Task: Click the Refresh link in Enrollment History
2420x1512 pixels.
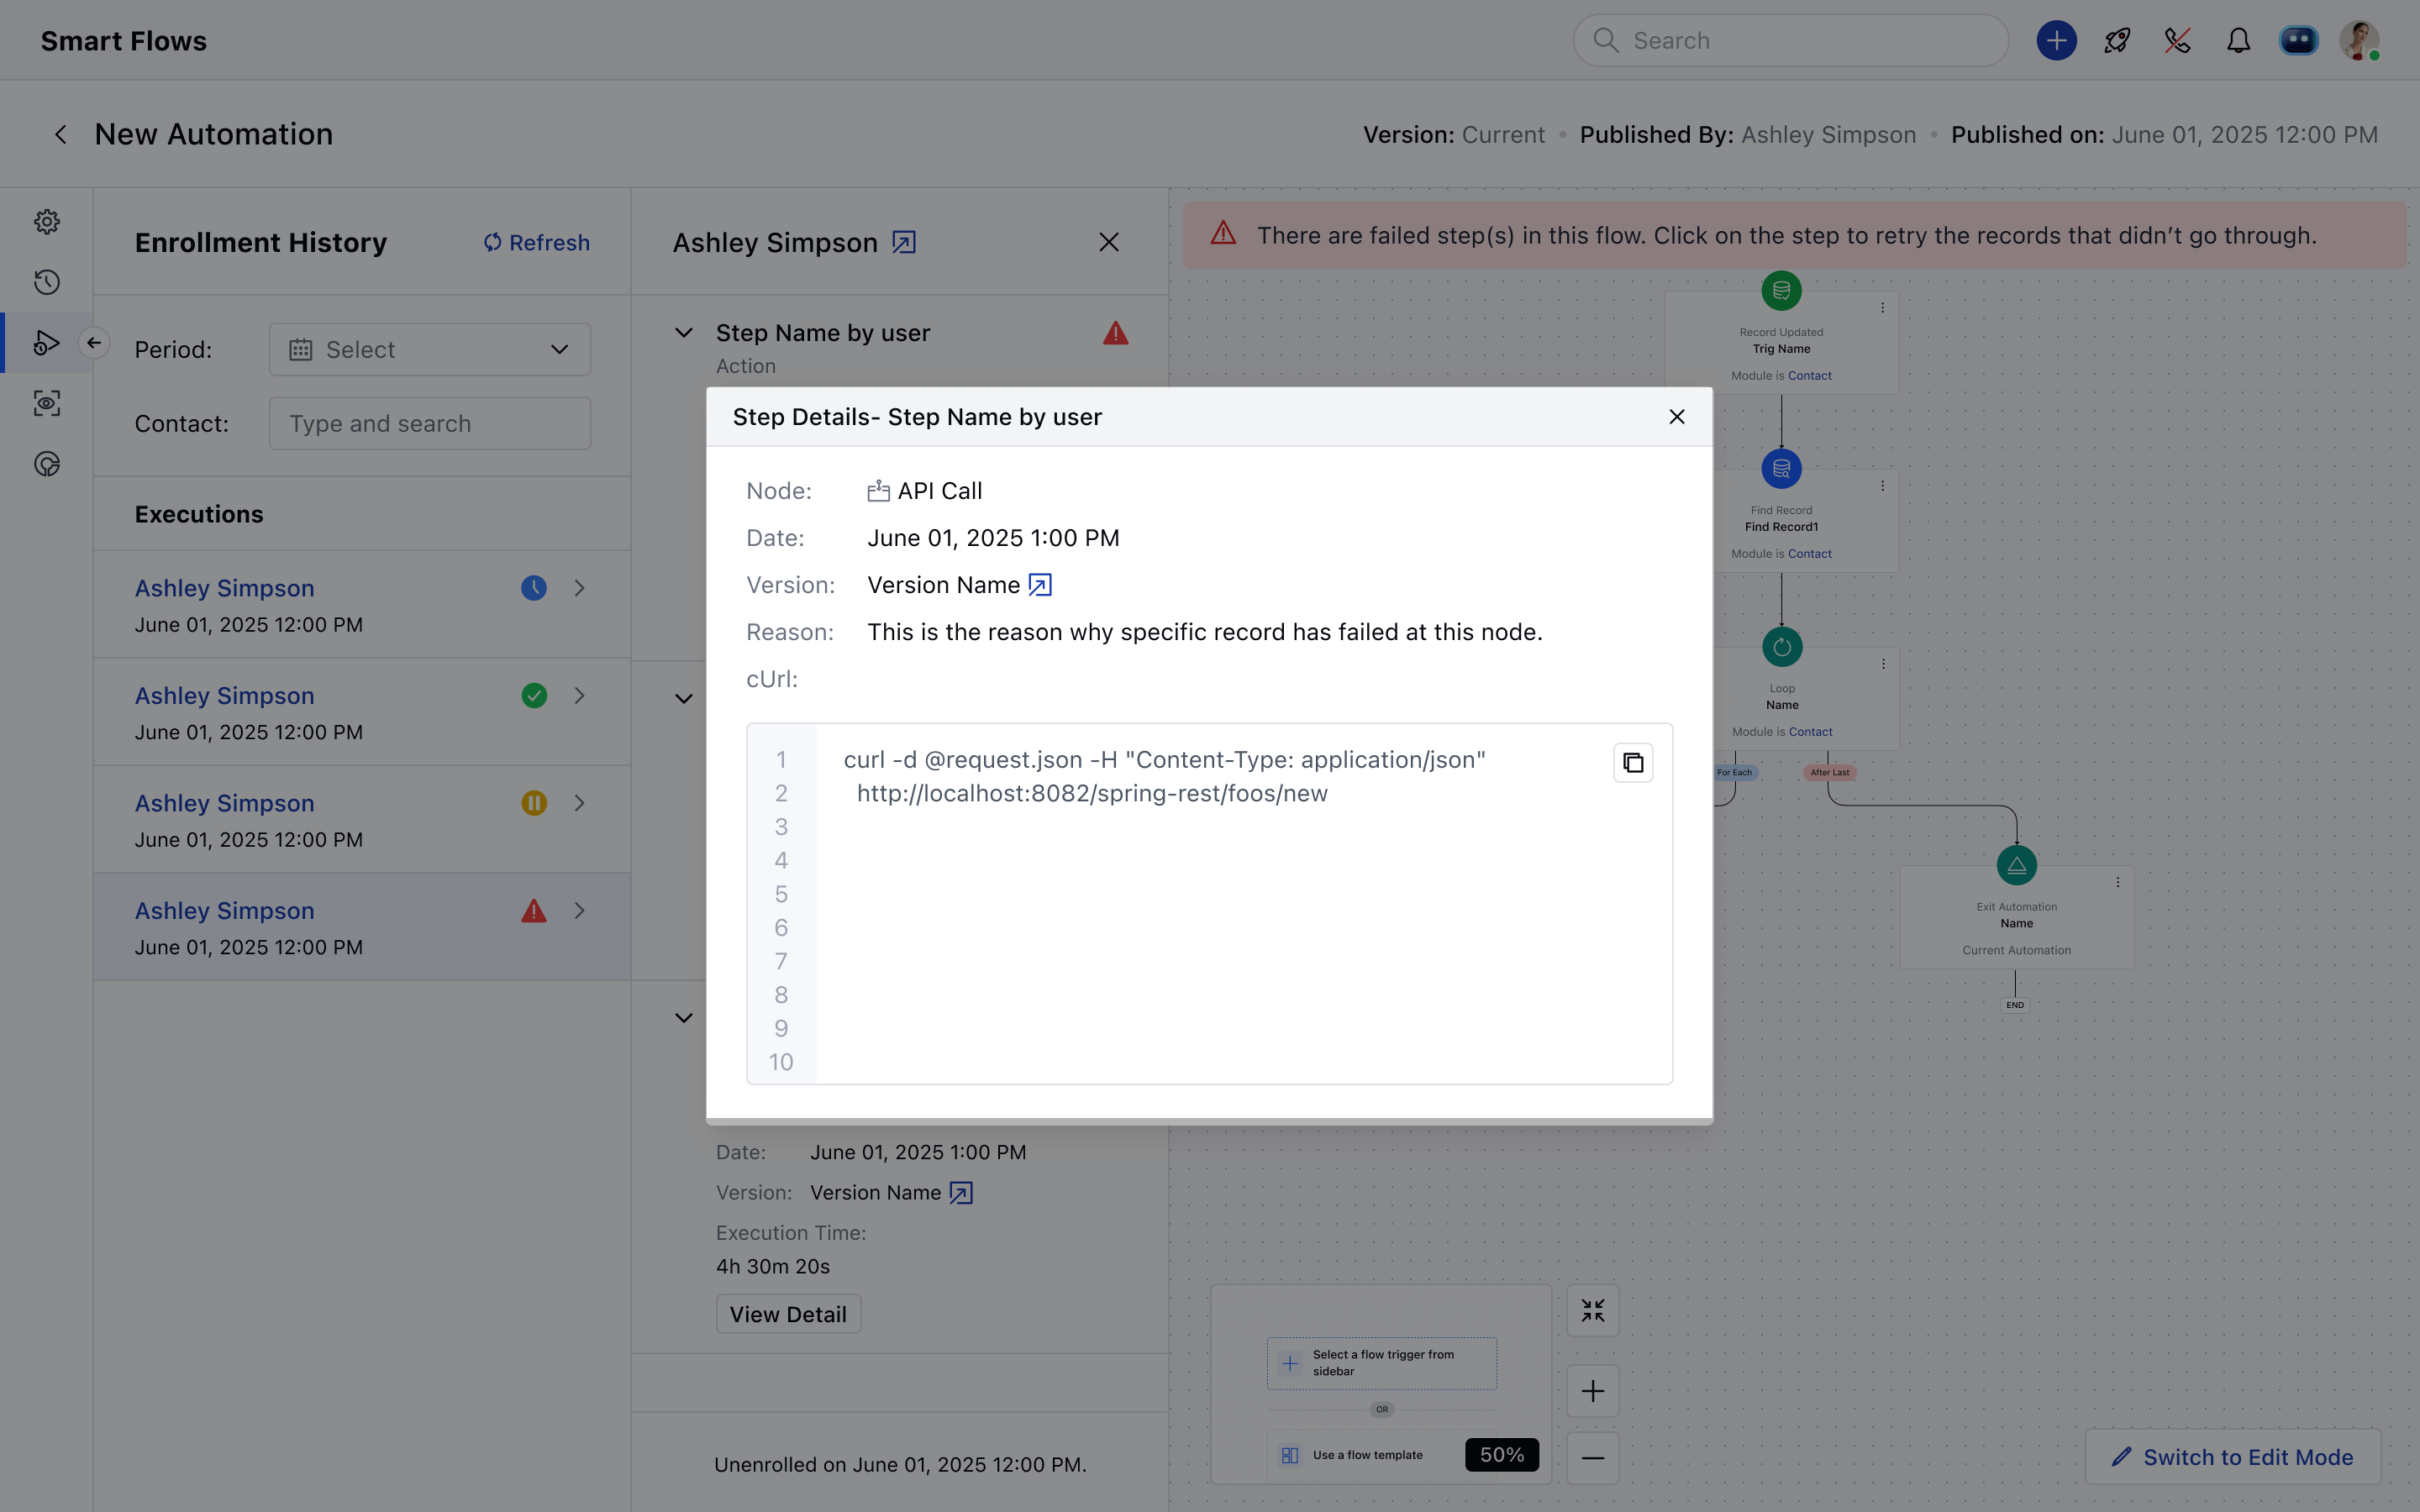Action: point(537,243)
